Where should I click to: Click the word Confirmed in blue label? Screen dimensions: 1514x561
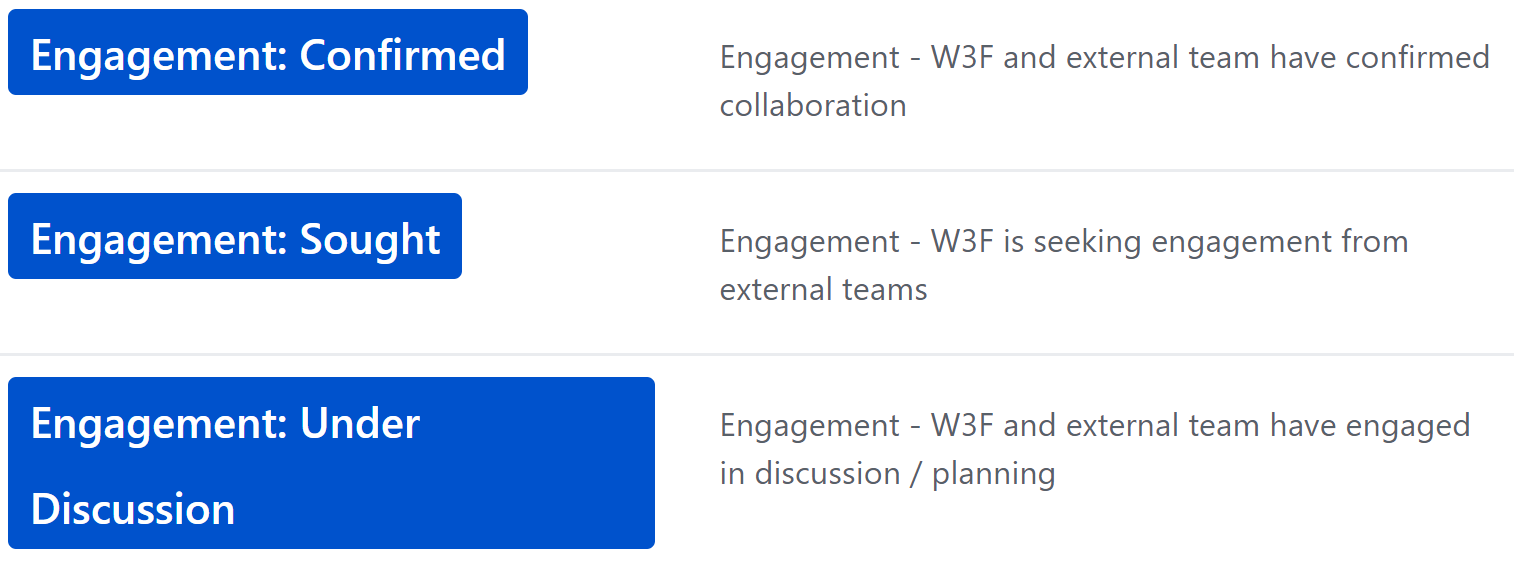403,55
